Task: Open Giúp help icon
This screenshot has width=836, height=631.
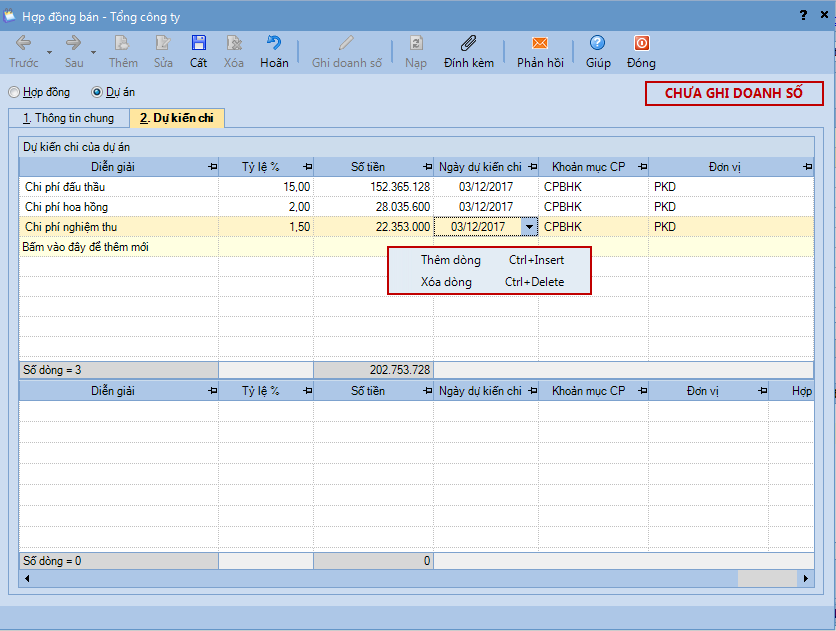Action: (598, 44)
